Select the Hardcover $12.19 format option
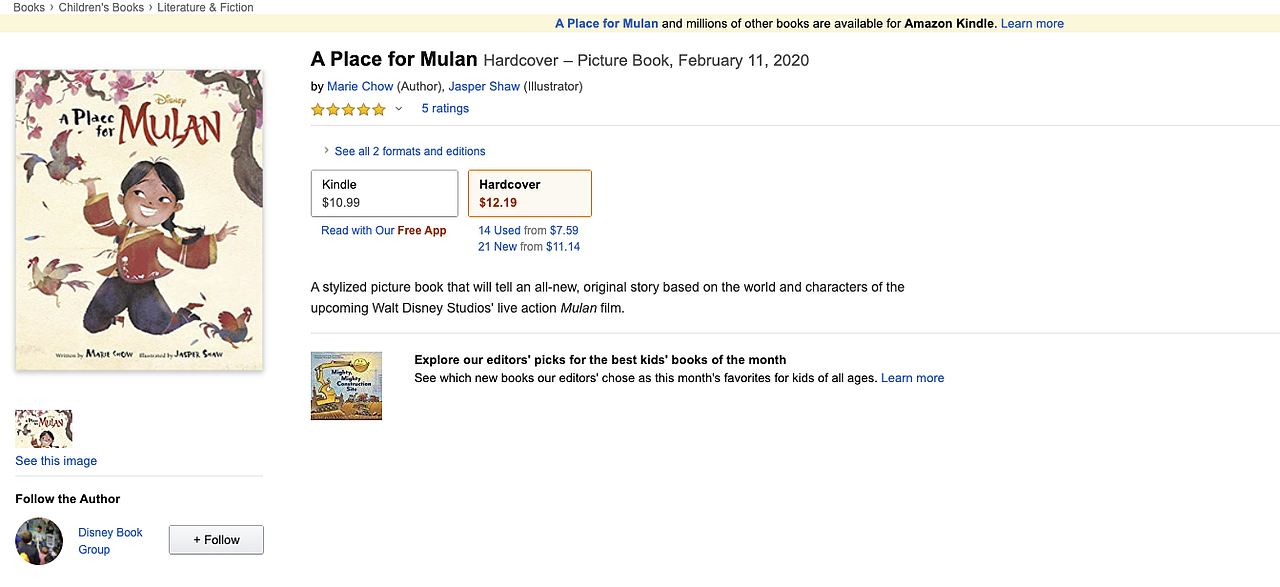Viewport: 1280px width, 587px height. (x=530, y=193)
